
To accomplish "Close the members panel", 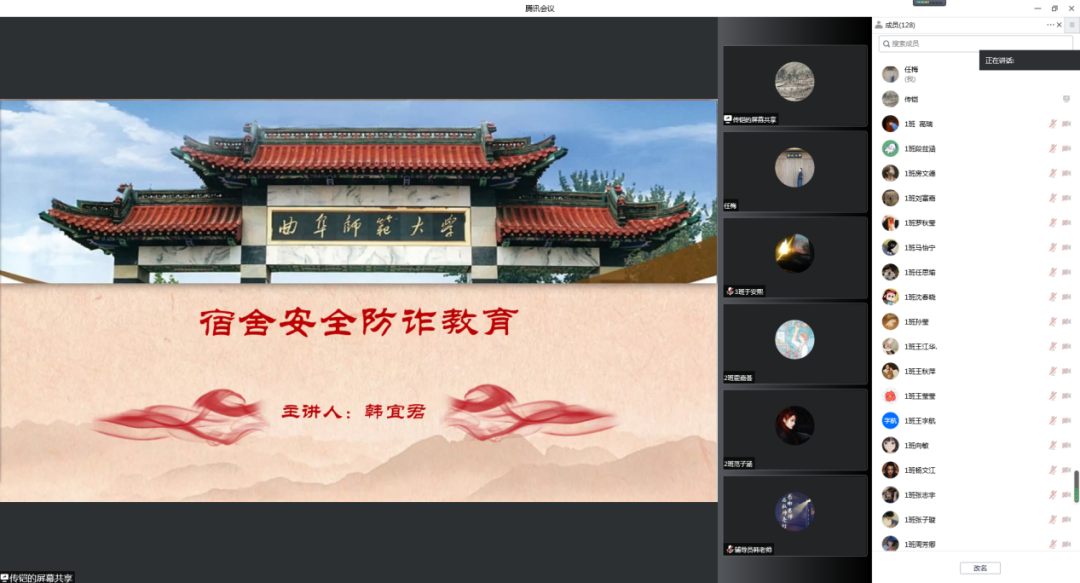I will pyautogui.click(x=1059, y=25).
